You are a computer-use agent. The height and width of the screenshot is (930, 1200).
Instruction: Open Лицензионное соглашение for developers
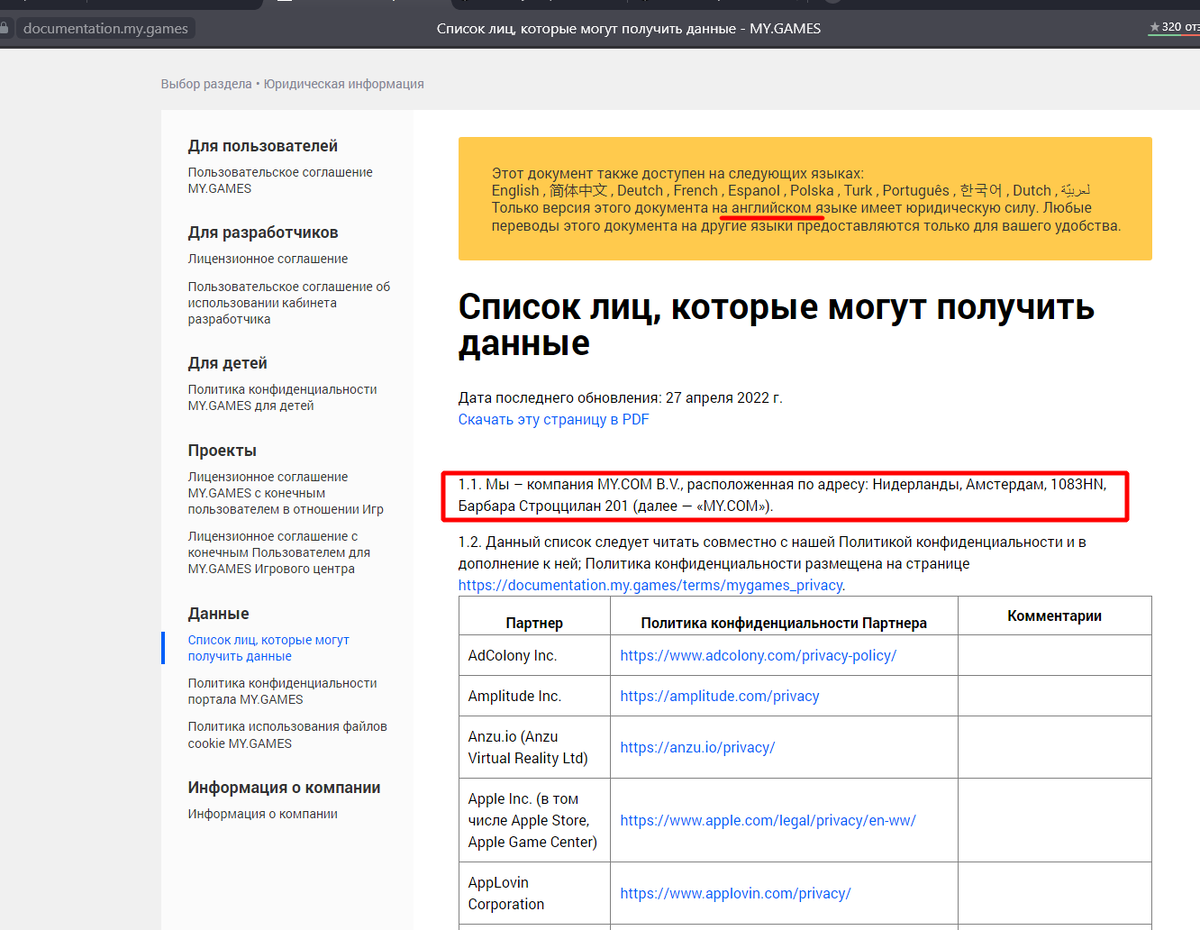click(x=268, y=259)
